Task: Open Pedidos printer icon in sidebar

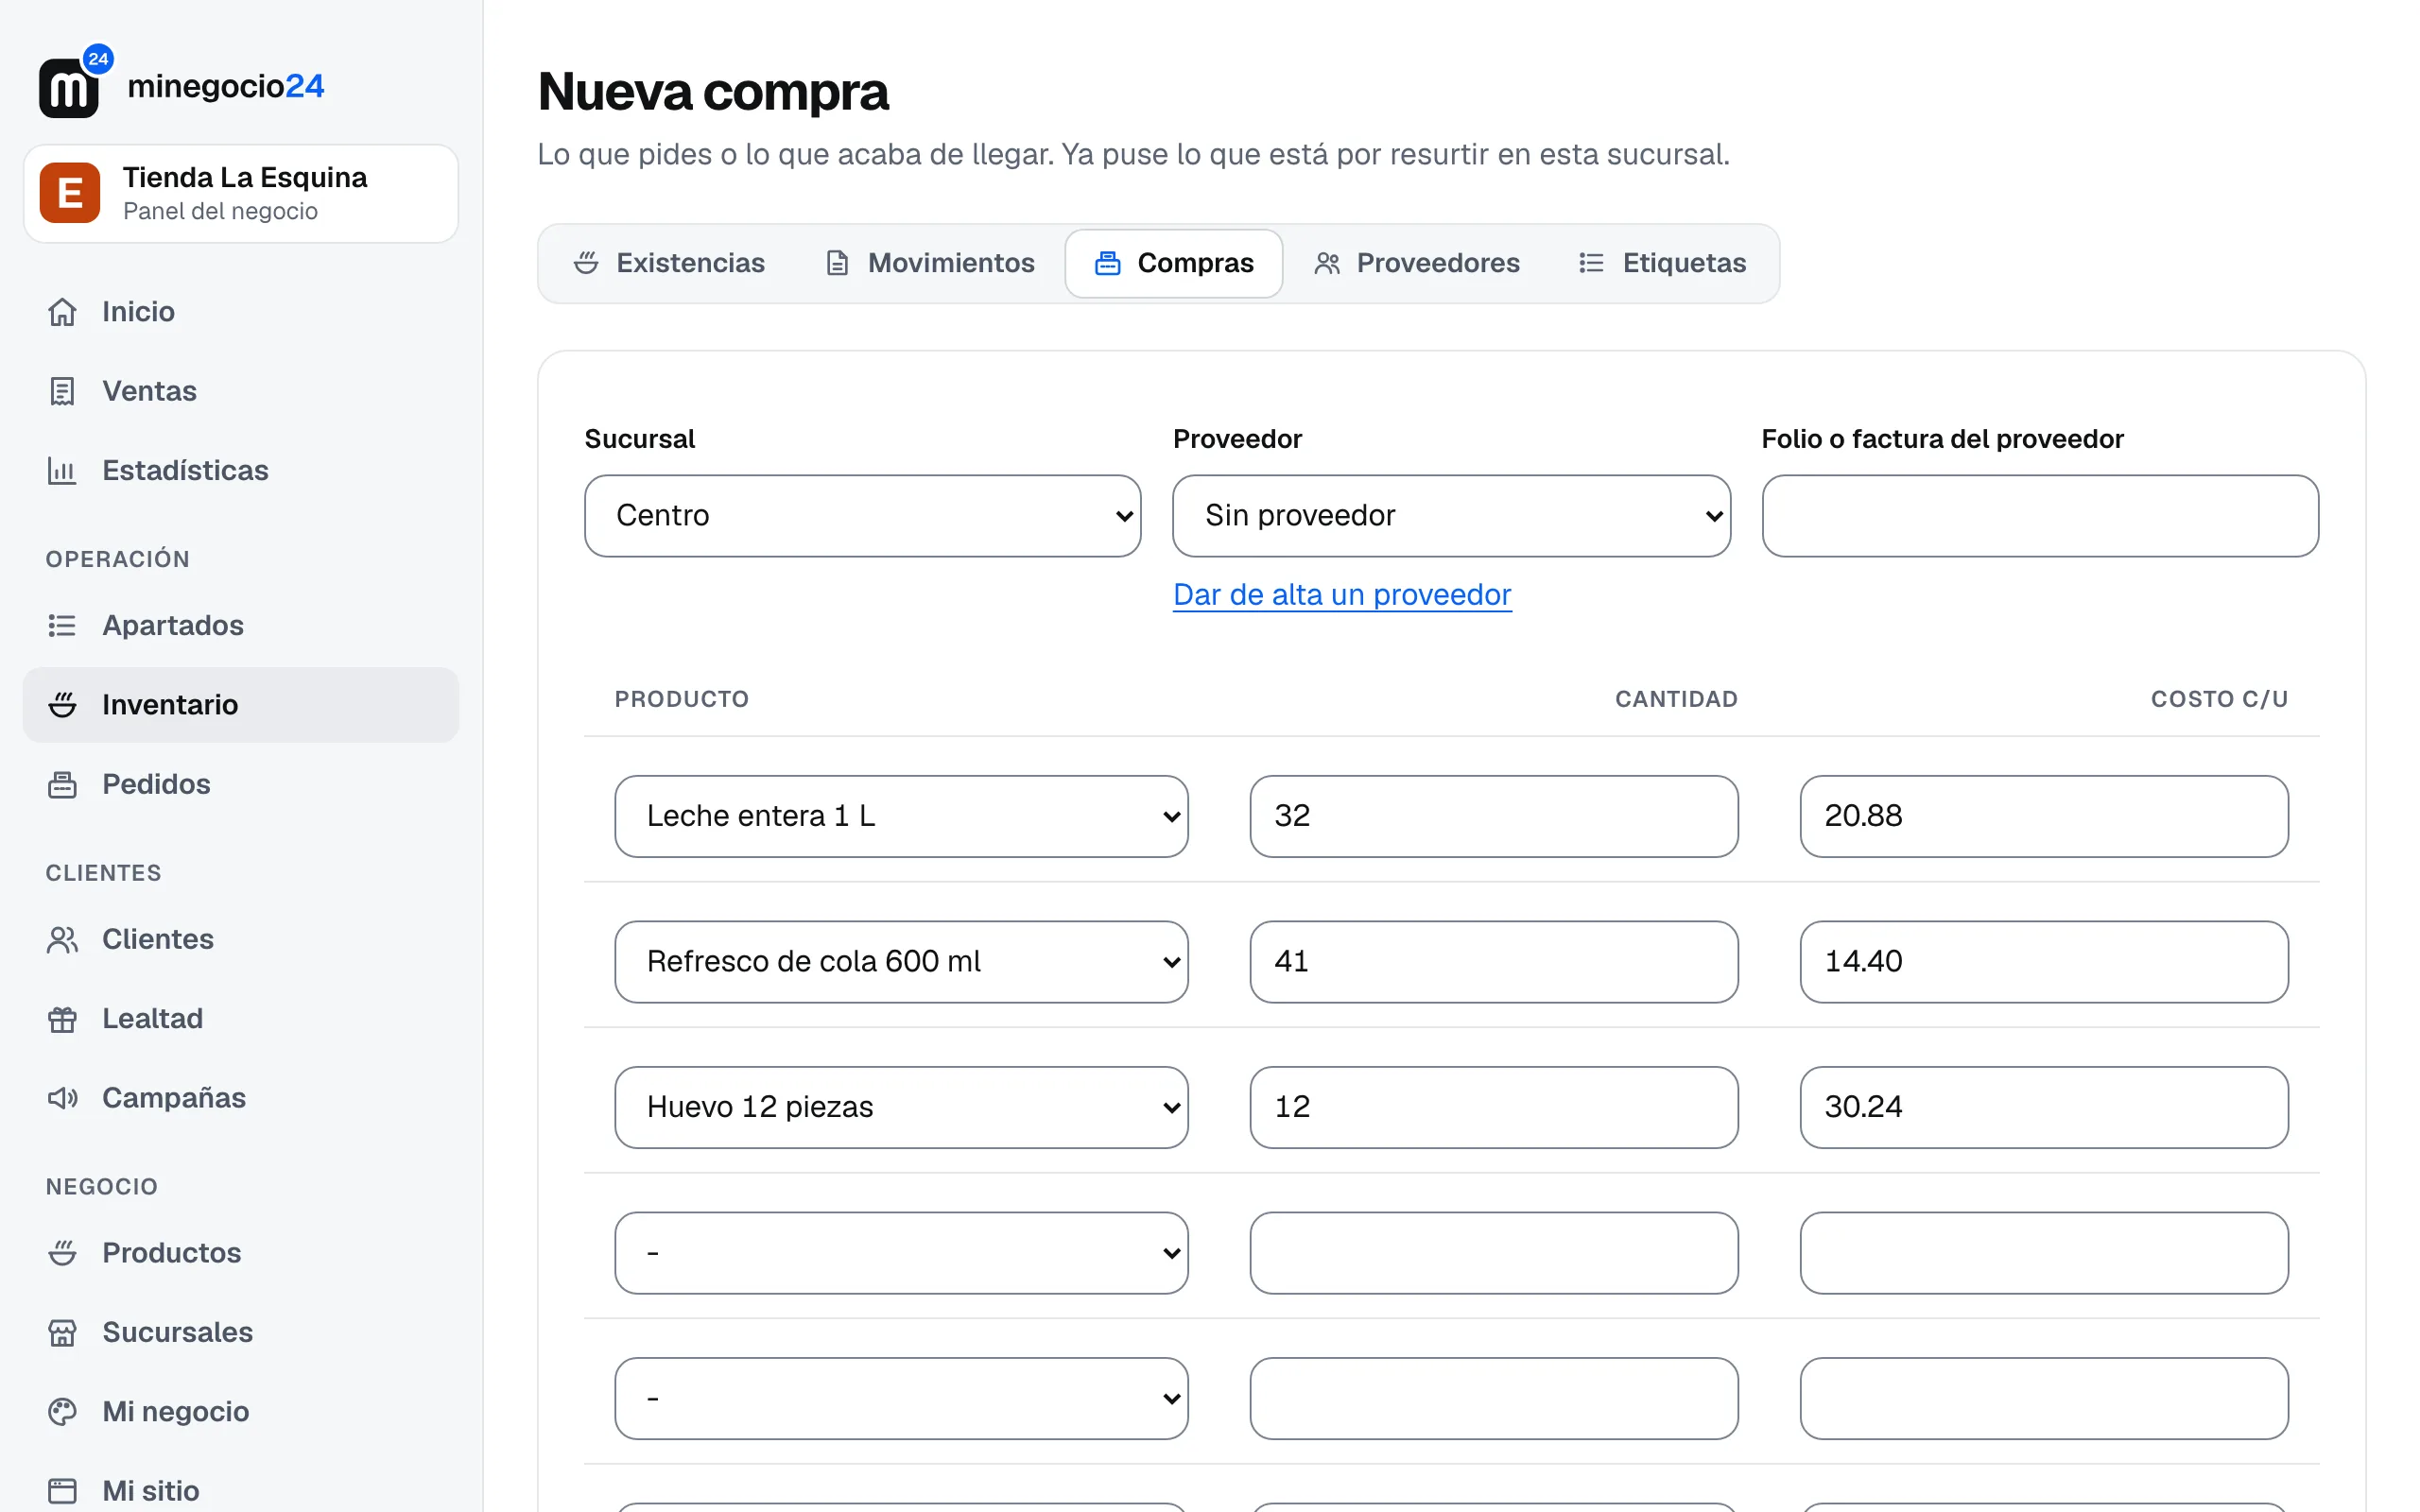Action: tap(62, 784)
